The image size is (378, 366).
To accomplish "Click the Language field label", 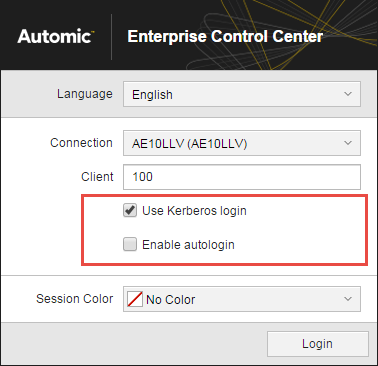I will click(x=85, y=94).
